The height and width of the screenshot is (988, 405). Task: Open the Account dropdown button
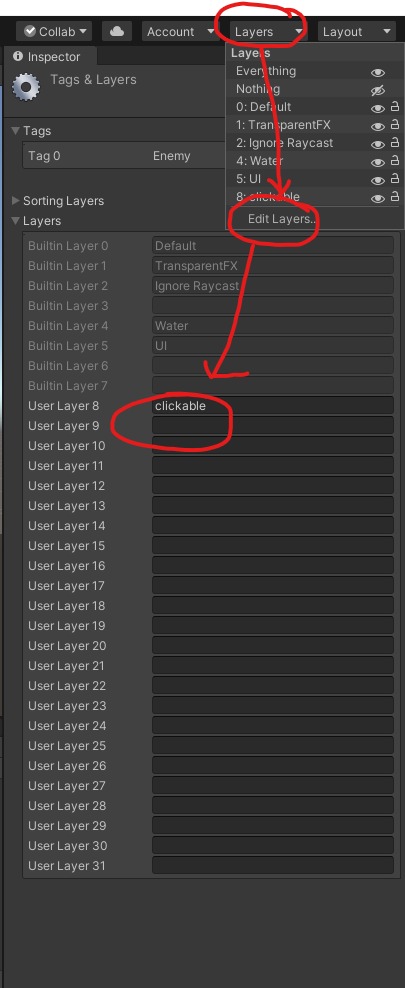180,31
